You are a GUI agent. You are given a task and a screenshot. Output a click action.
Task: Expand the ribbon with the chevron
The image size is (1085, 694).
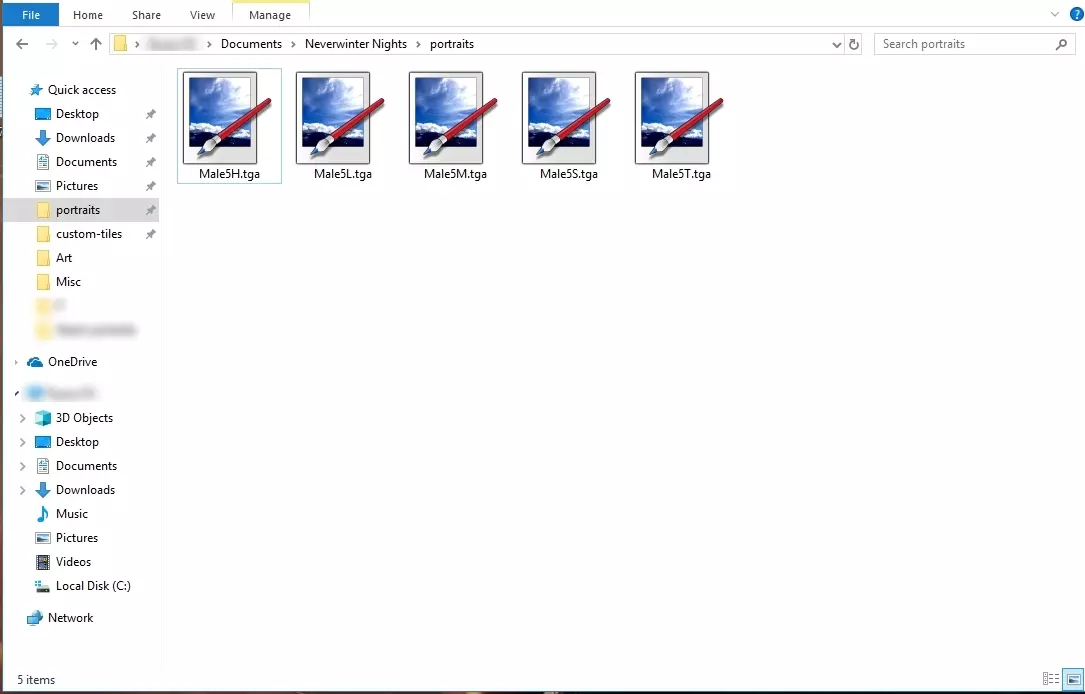[x=1055, y=14]
